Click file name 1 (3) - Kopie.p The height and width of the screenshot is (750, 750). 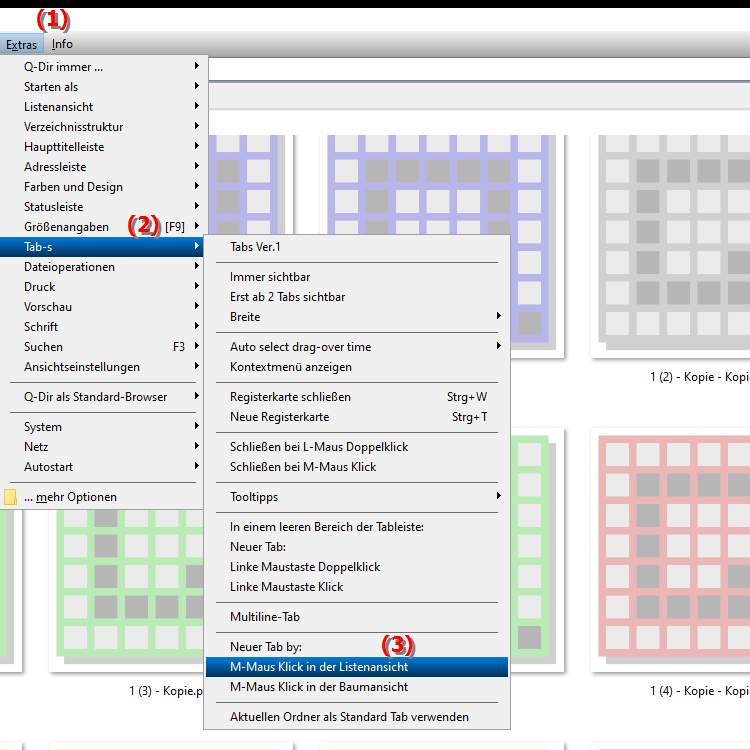[166, 691]
